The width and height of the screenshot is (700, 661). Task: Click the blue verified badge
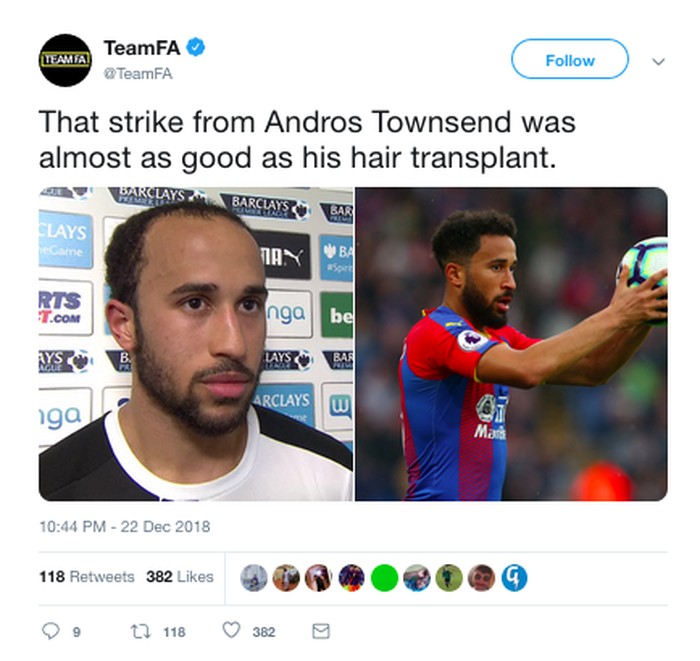[196, 47]
